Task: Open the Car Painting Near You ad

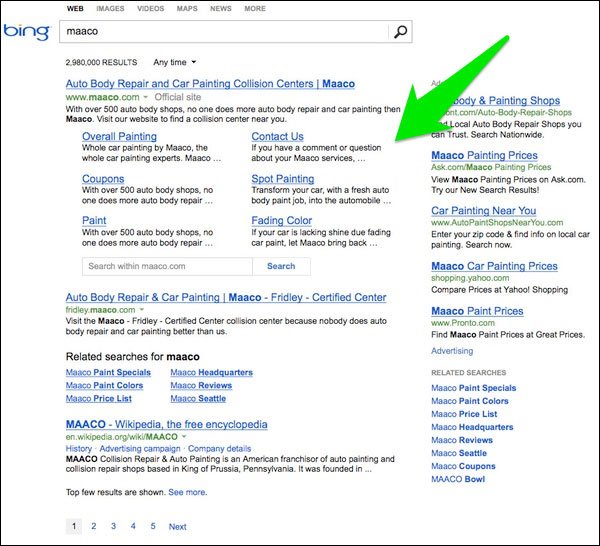Action: [x=484, y=210]
